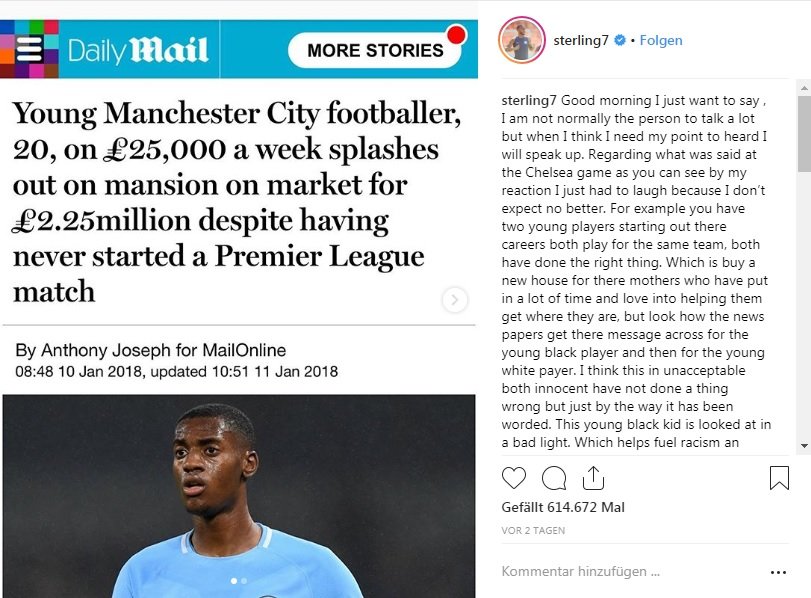This screenshot has width=811, height=598.
Task: Click the share post icon
Action: (x=592, y=478)
